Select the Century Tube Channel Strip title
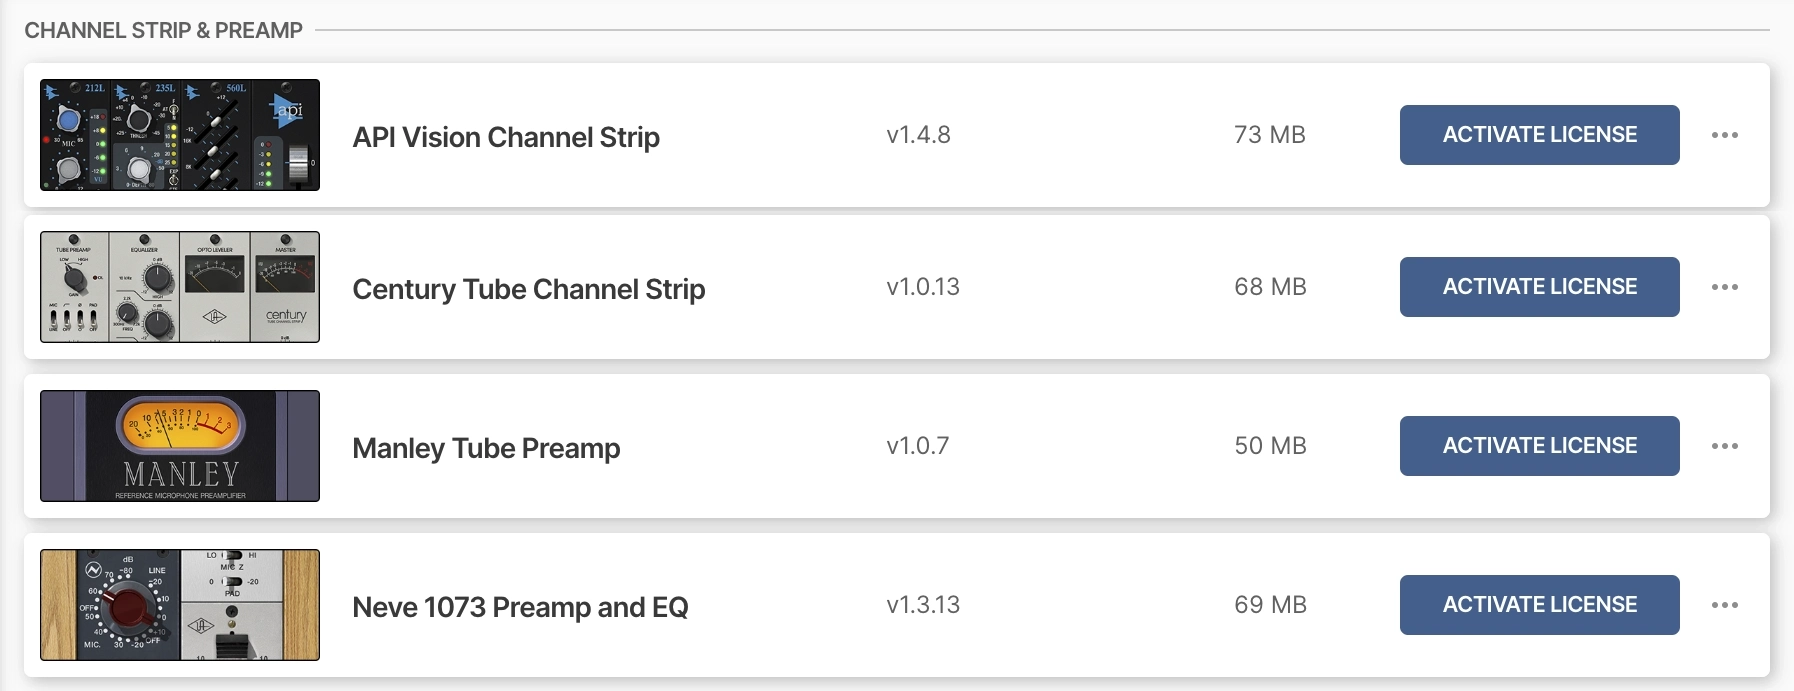The image size is (1794, 691). [x=528, y=289]
